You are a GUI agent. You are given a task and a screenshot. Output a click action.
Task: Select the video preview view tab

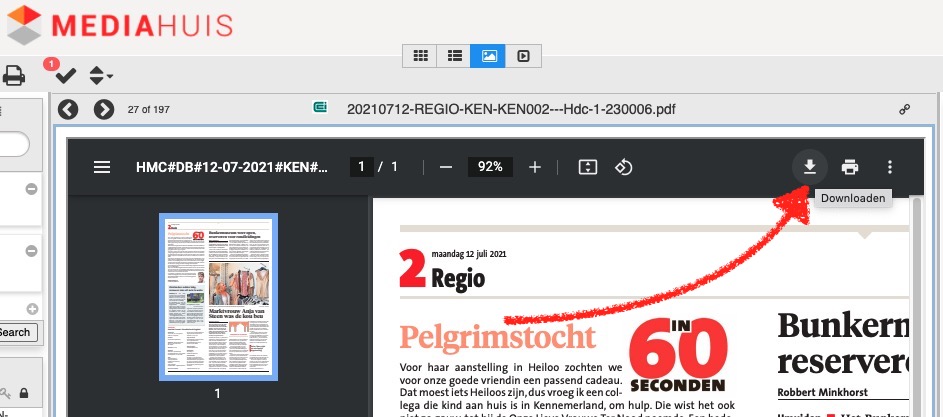(523, 56)
